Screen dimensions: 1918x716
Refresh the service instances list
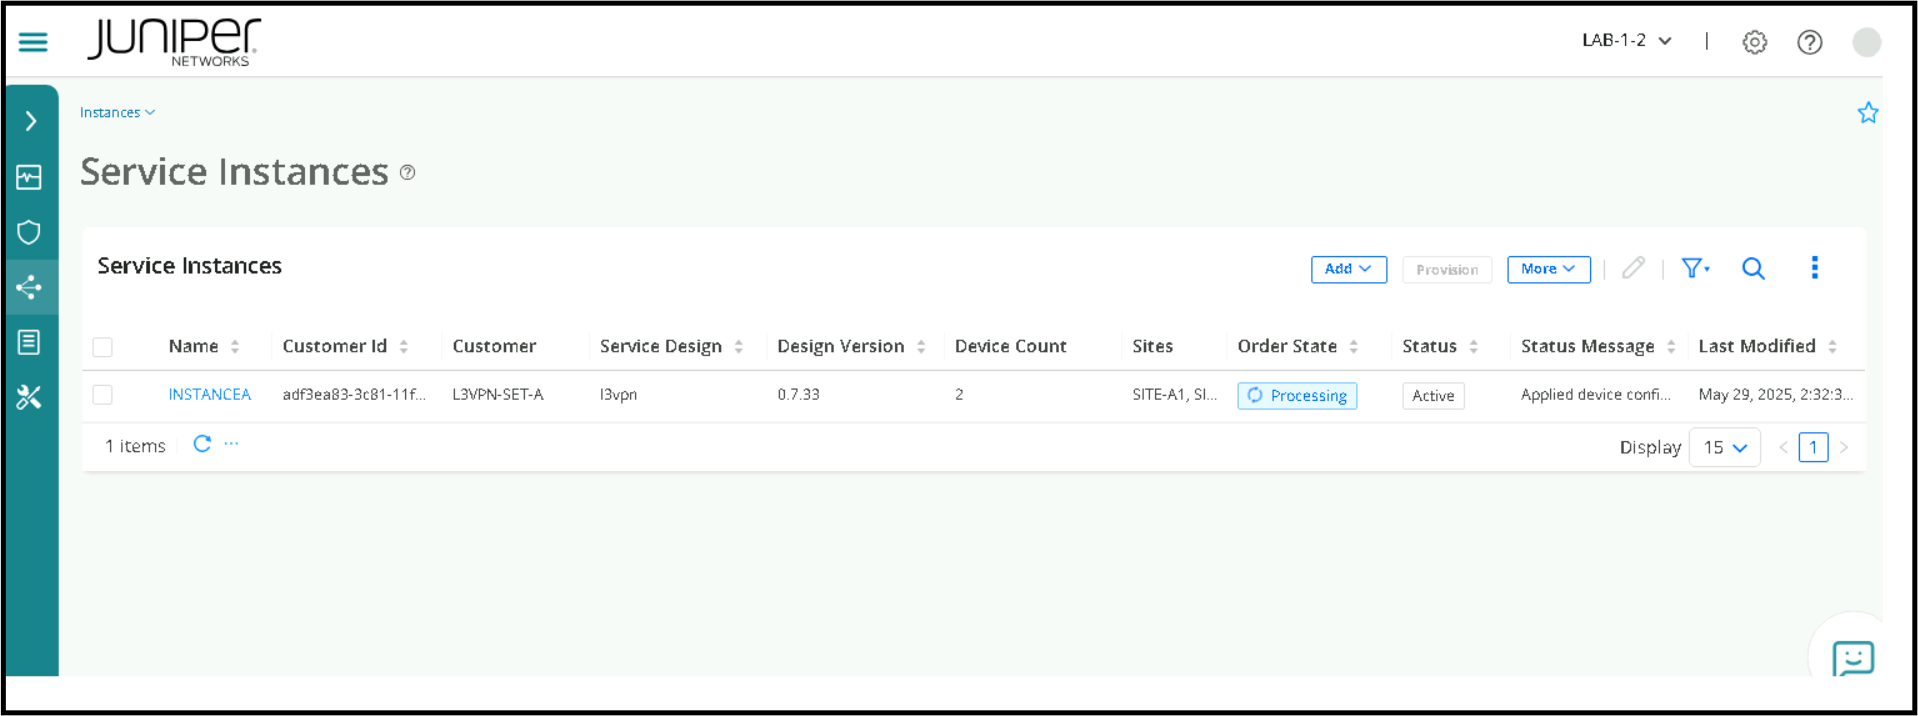[202, 444]
